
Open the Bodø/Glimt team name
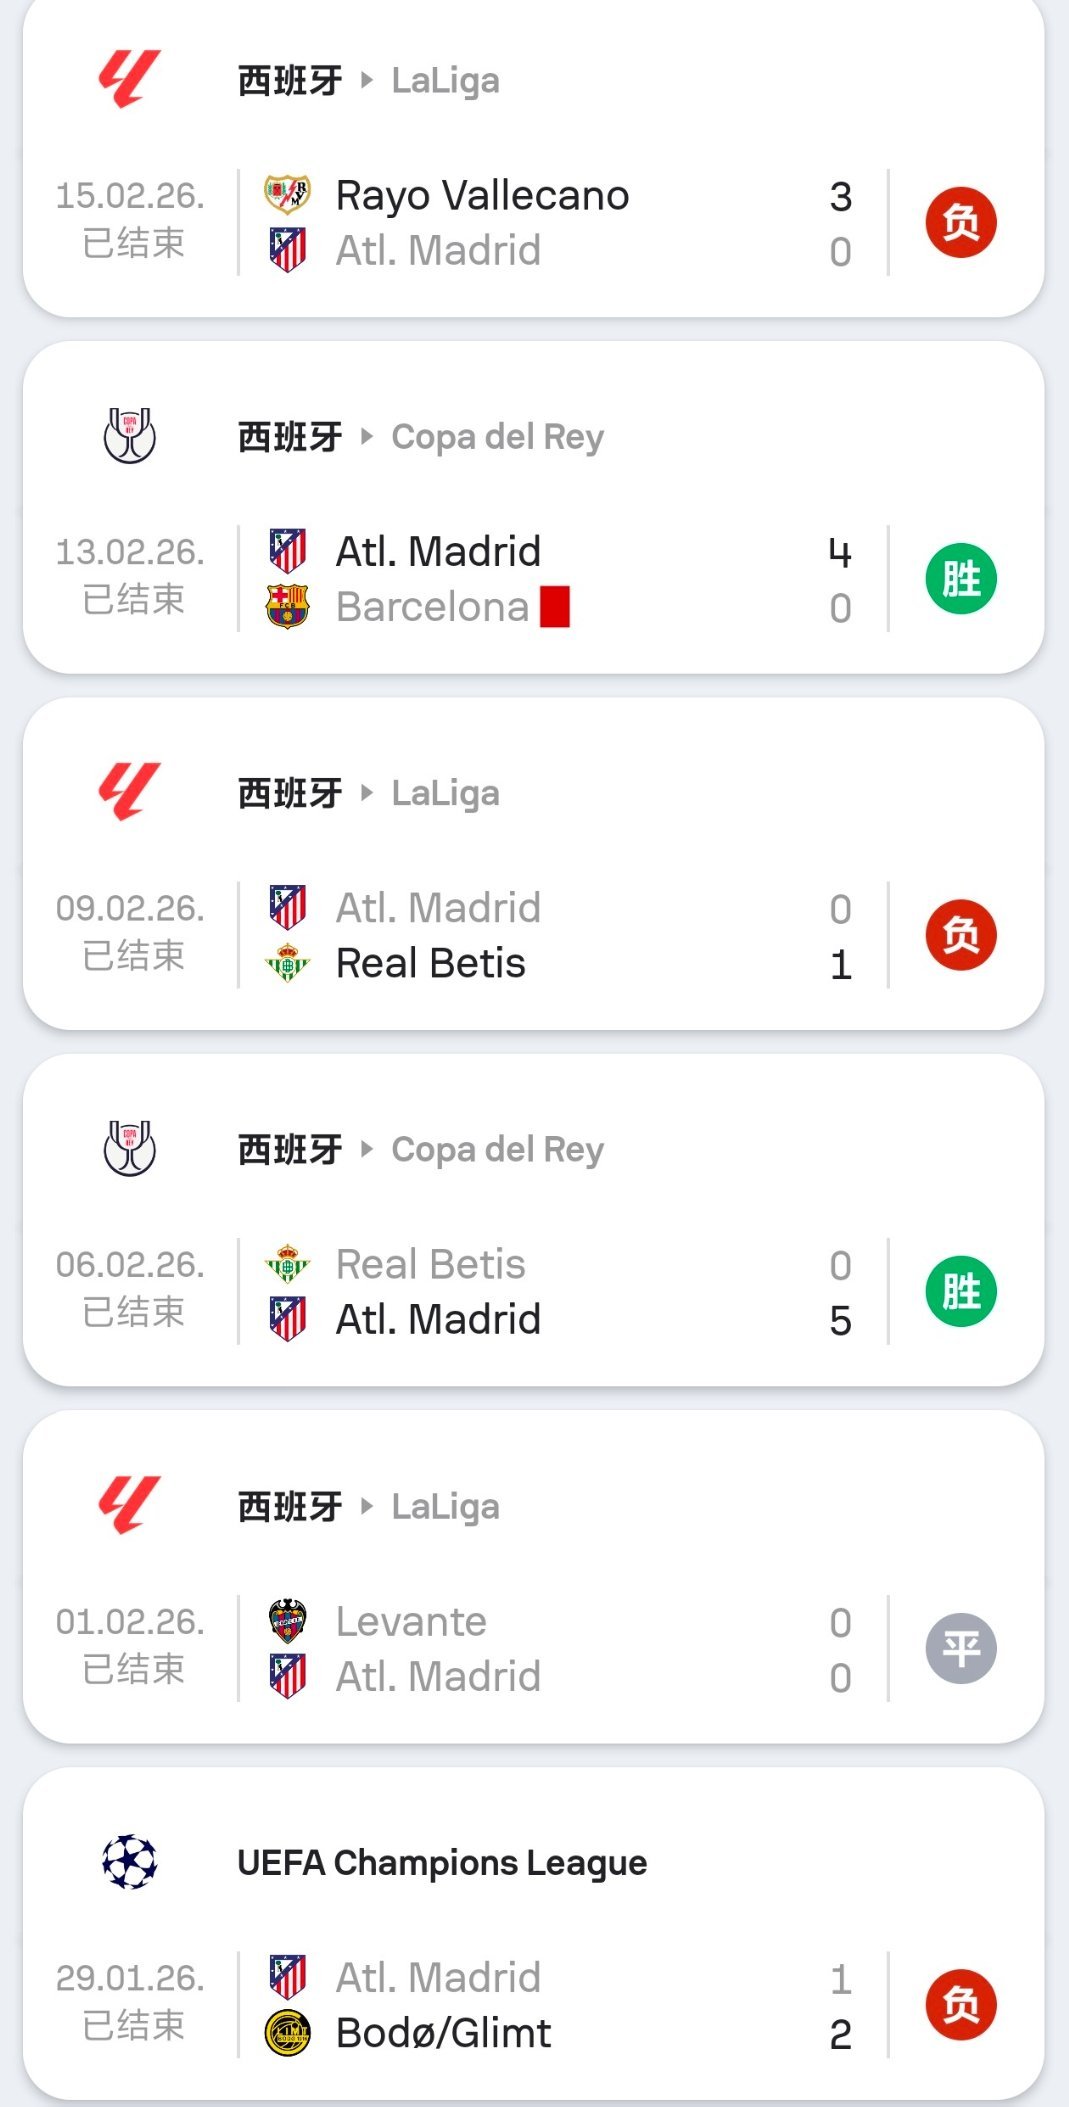(443, 2033)
